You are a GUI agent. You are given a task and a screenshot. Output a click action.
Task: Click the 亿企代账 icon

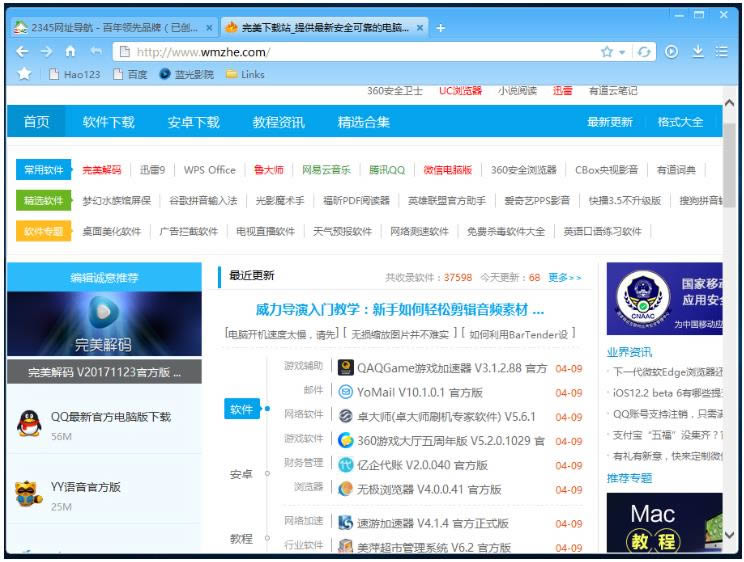(346, 465)
